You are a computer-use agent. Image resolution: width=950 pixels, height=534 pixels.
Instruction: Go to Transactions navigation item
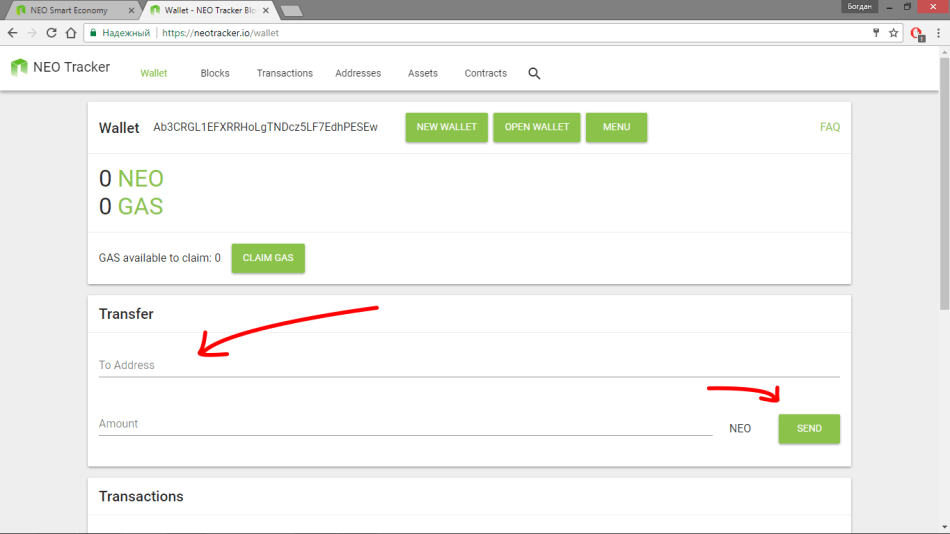[x=284, y=73]
